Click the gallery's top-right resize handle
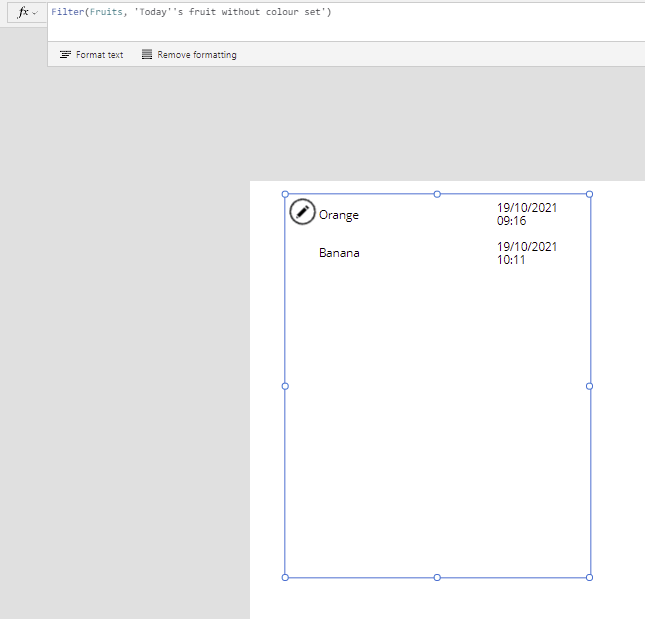Viewport: 645px width, 619px height. [x=589, y=194]
